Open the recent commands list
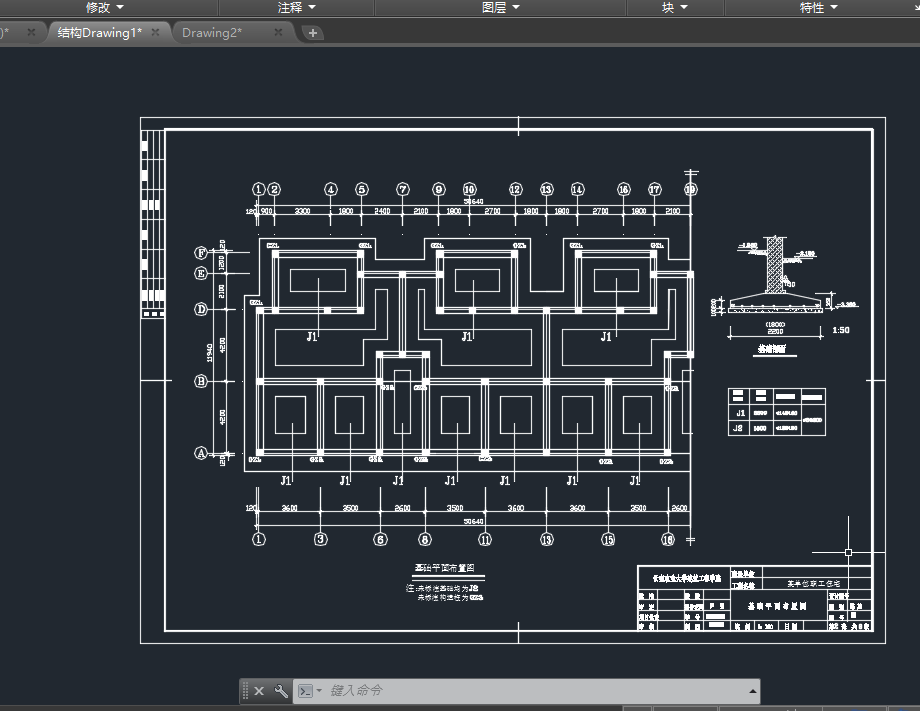920x711 pixels. 310,691
